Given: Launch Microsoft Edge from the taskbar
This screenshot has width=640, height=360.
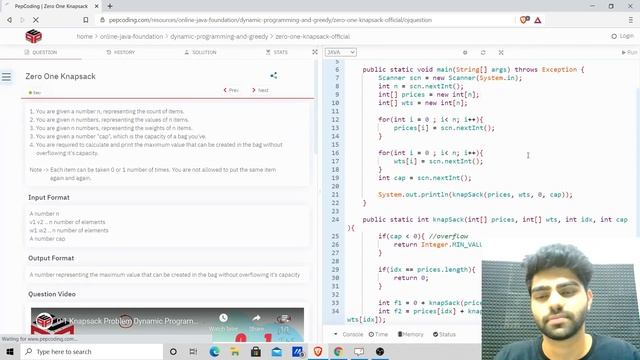Looking at the screenshot, I should point(214,351).
